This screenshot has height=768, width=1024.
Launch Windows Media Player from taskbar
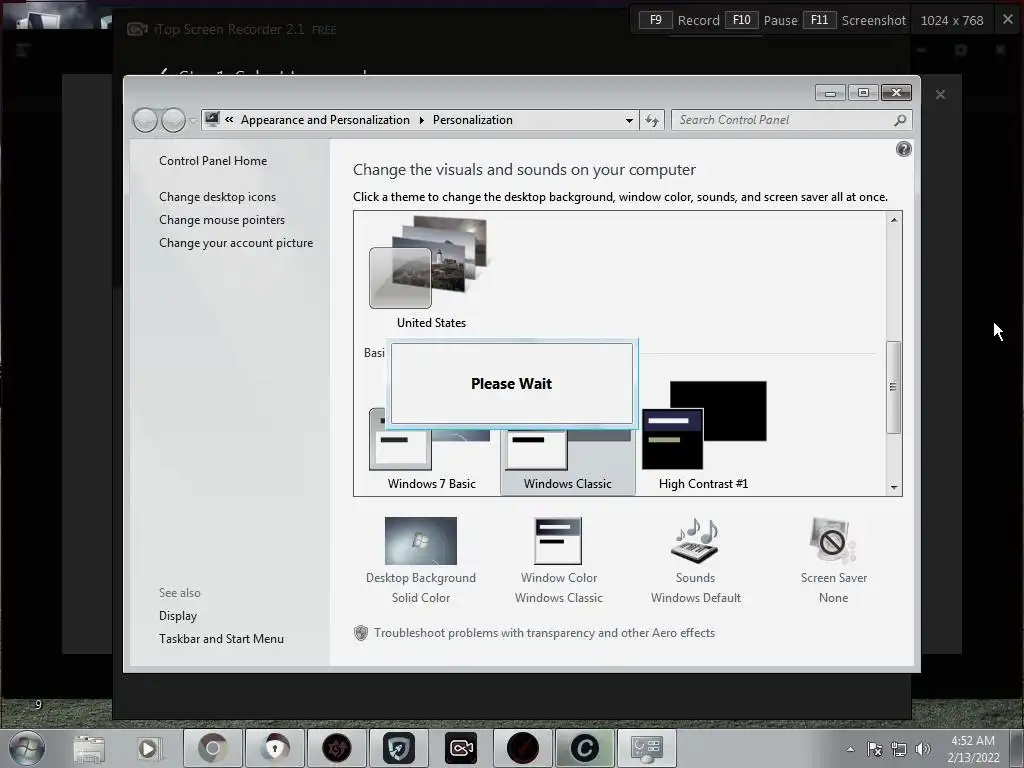coord(148,748)
